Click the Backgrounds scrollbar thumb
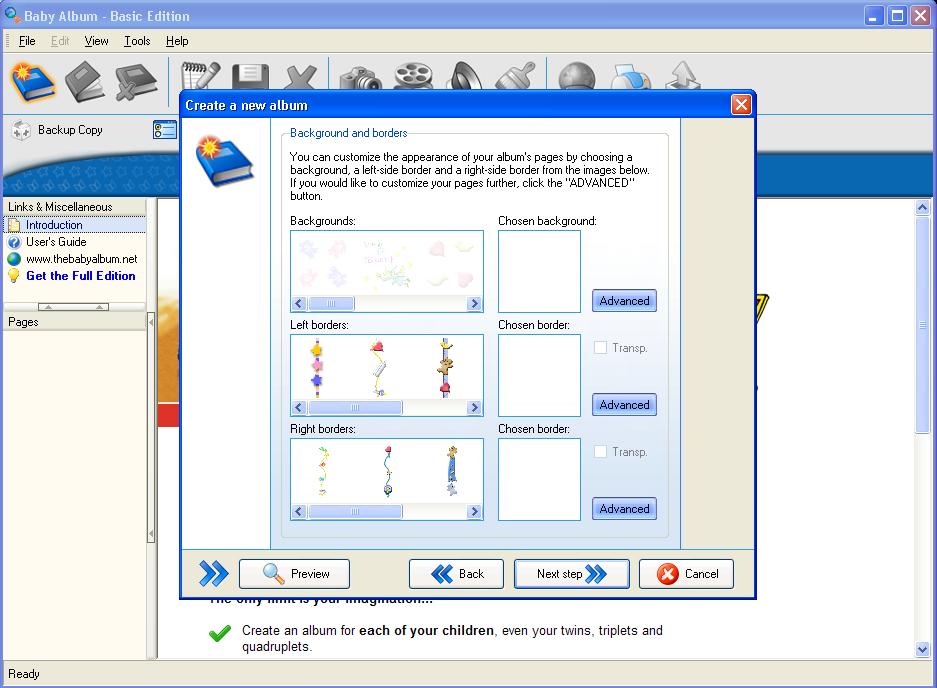 [331, 304]
